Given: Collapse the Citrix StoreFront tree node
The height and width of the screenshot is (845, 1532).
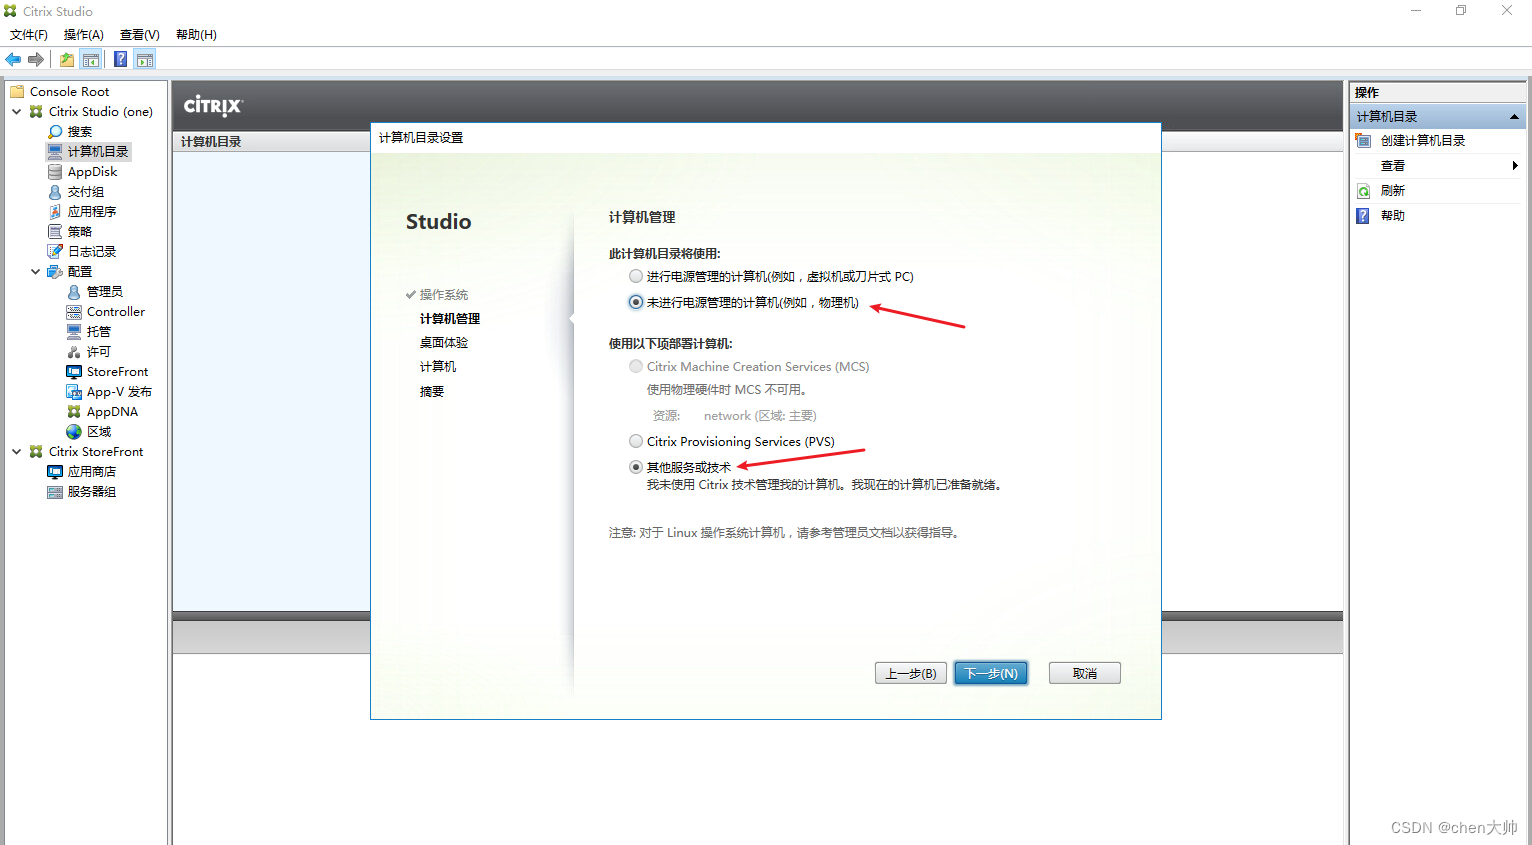Looking at the screenshot, I should pyautogui.click(x=16, y=451).
